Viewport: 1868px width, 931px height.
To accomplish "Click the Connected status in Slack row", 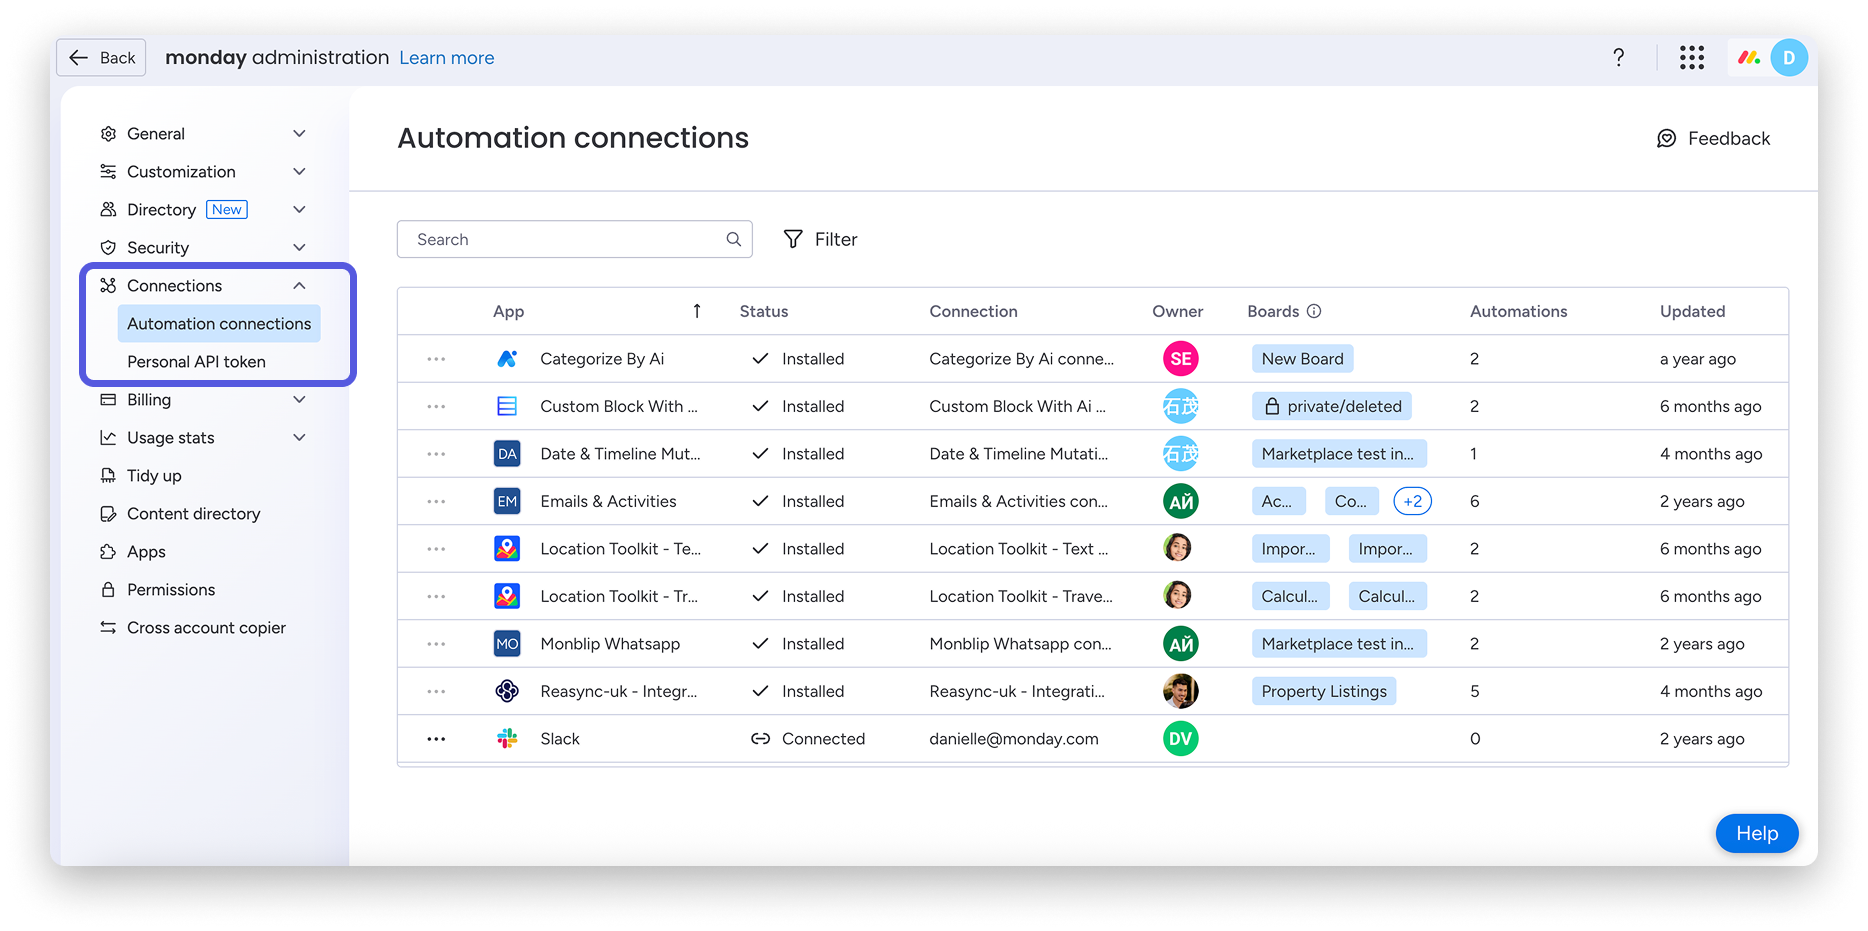I will [808, 739].
